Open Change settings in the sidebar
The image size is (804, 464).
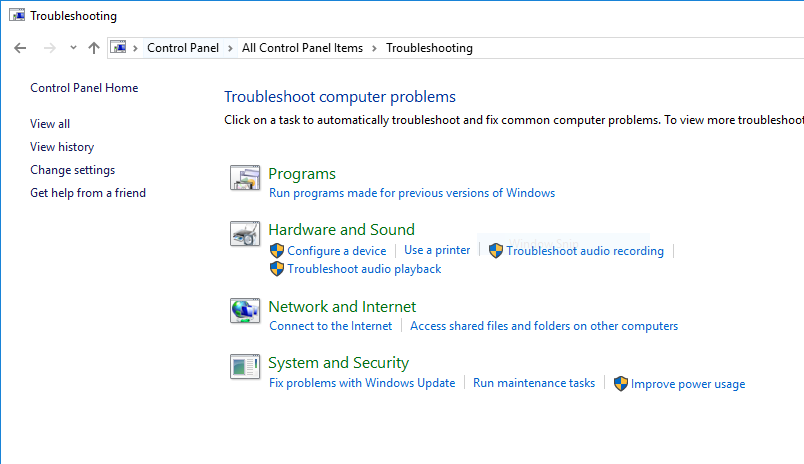tap(72, 170)
